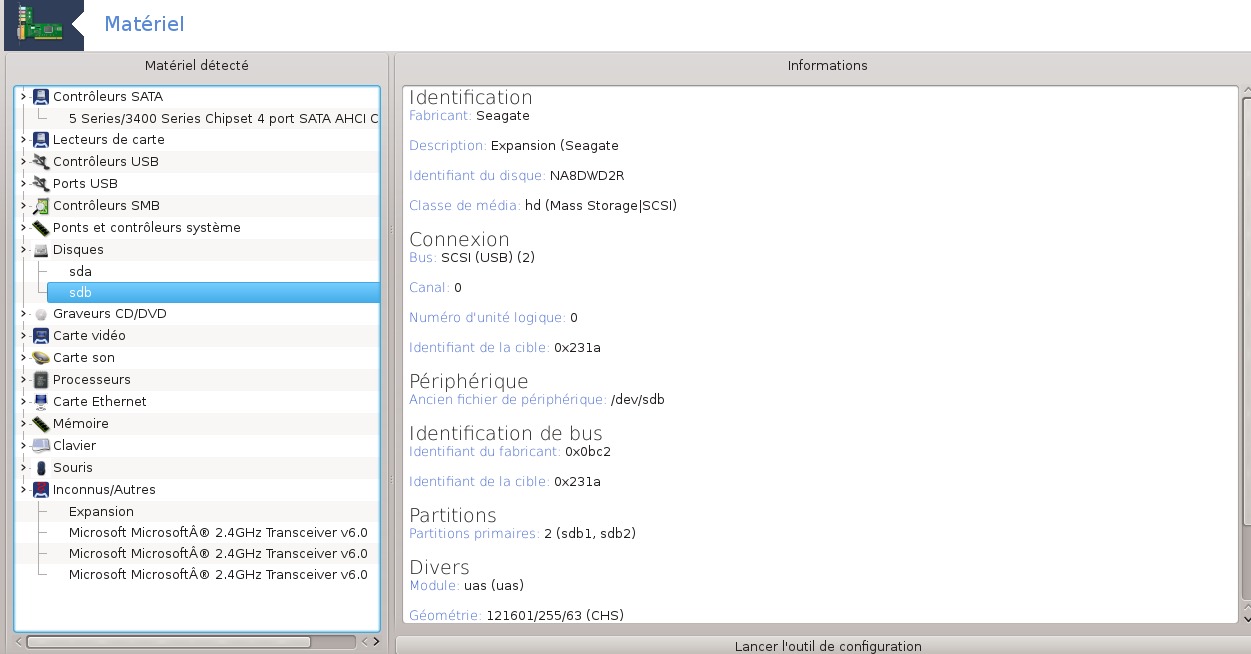Viewport: 1251px width, 654px height.
Task: Click the Contrôleurs SATA category icon
Action: pos(41,97)
